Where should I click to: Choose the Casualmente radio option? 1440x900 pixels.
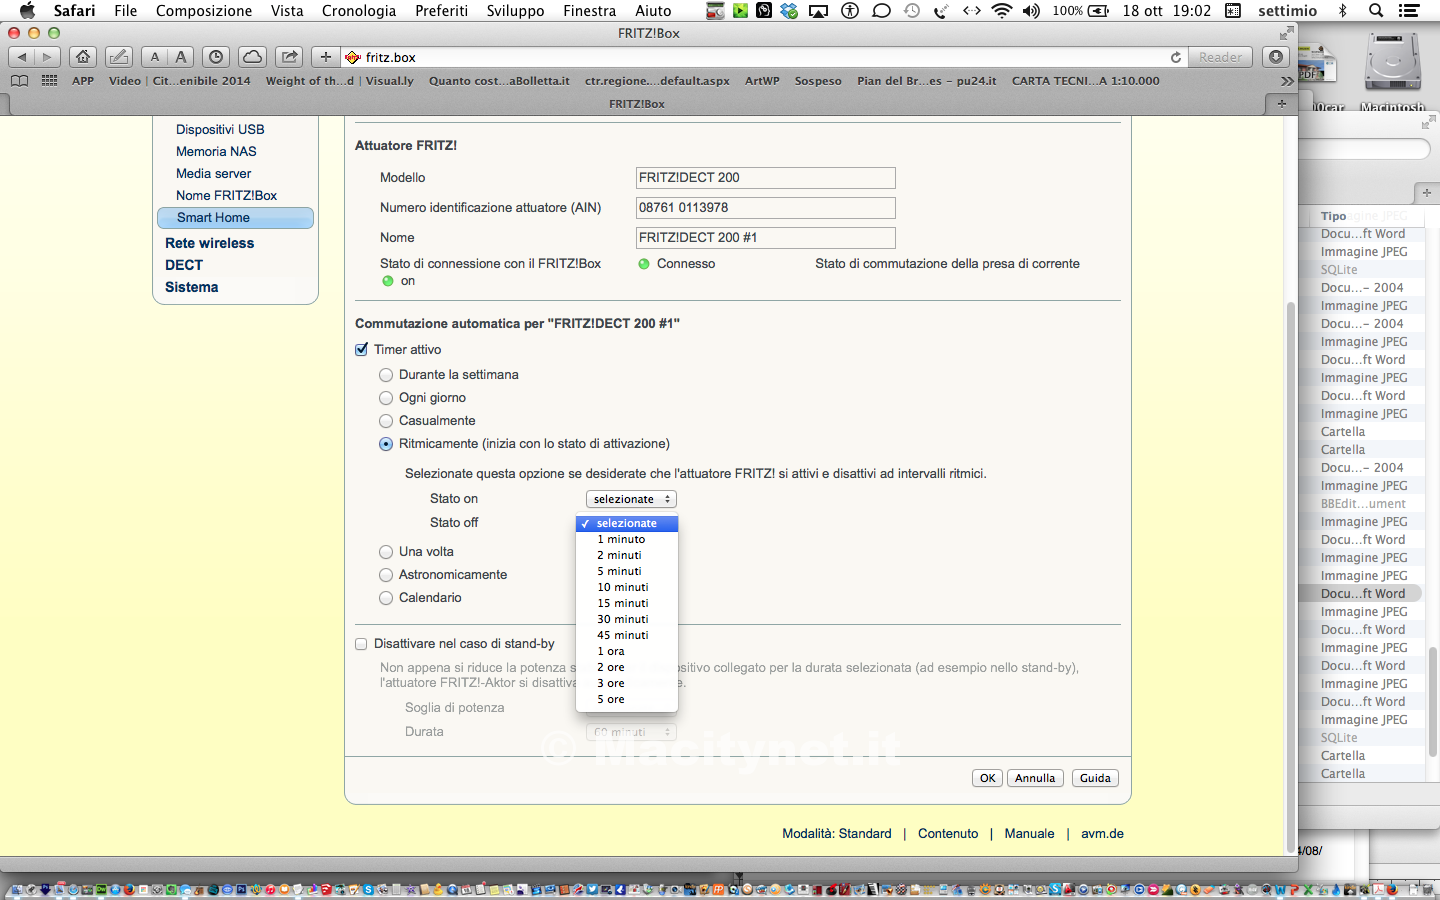point(386,421)
